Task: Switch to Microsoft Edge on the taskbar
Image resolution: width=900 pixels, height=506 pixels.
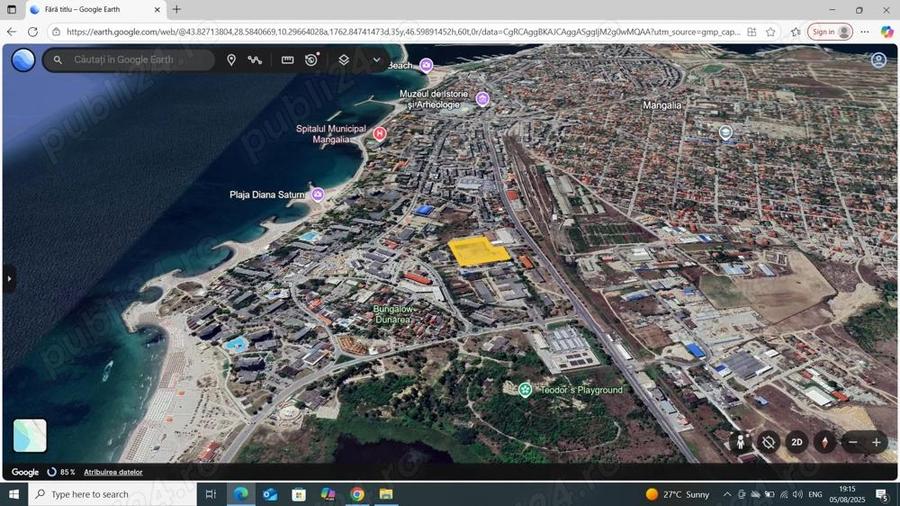Action: click(240, 494)
